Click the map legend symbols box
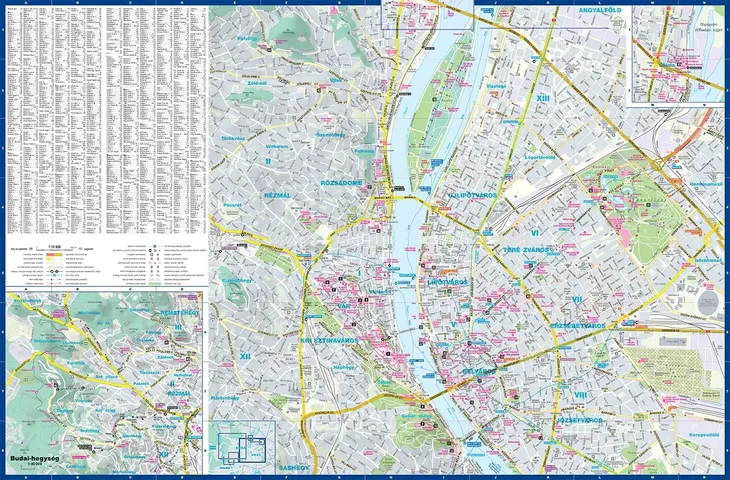This screenshot has height=480, width=730. pyautogui.click(x=107, y=264)
